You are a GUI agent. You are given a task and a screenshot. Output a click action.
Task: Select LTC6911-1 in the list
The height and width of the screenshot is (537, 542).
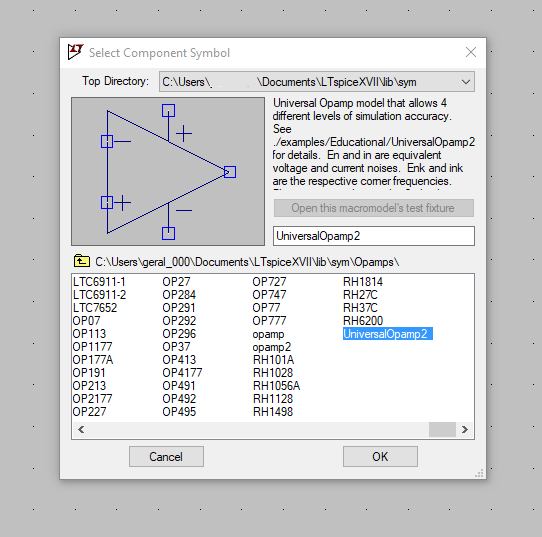(x=99, y=282)
